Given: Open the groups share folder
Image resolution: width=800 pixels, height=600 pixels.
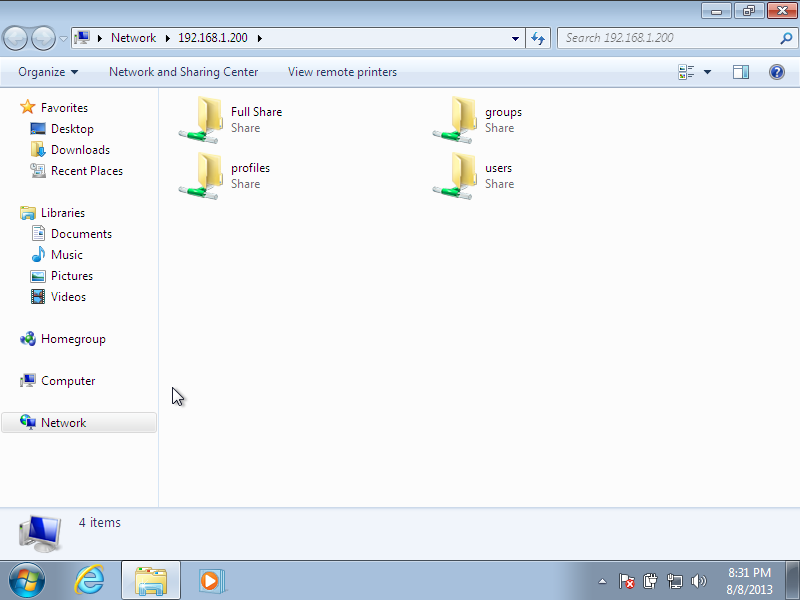Looking at the screenshot, I should pyautogui.click(x=478, y=120).
